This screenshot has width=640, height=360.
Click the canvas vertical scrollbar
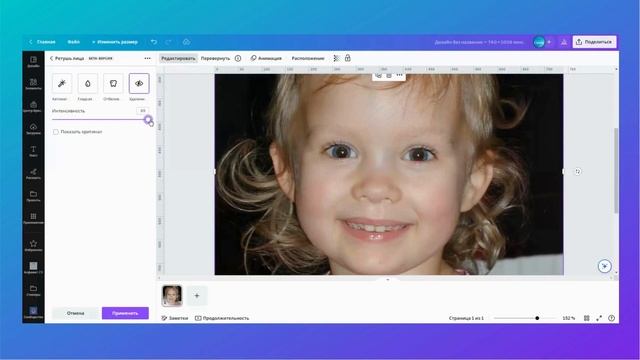click(x=616, y=170)
